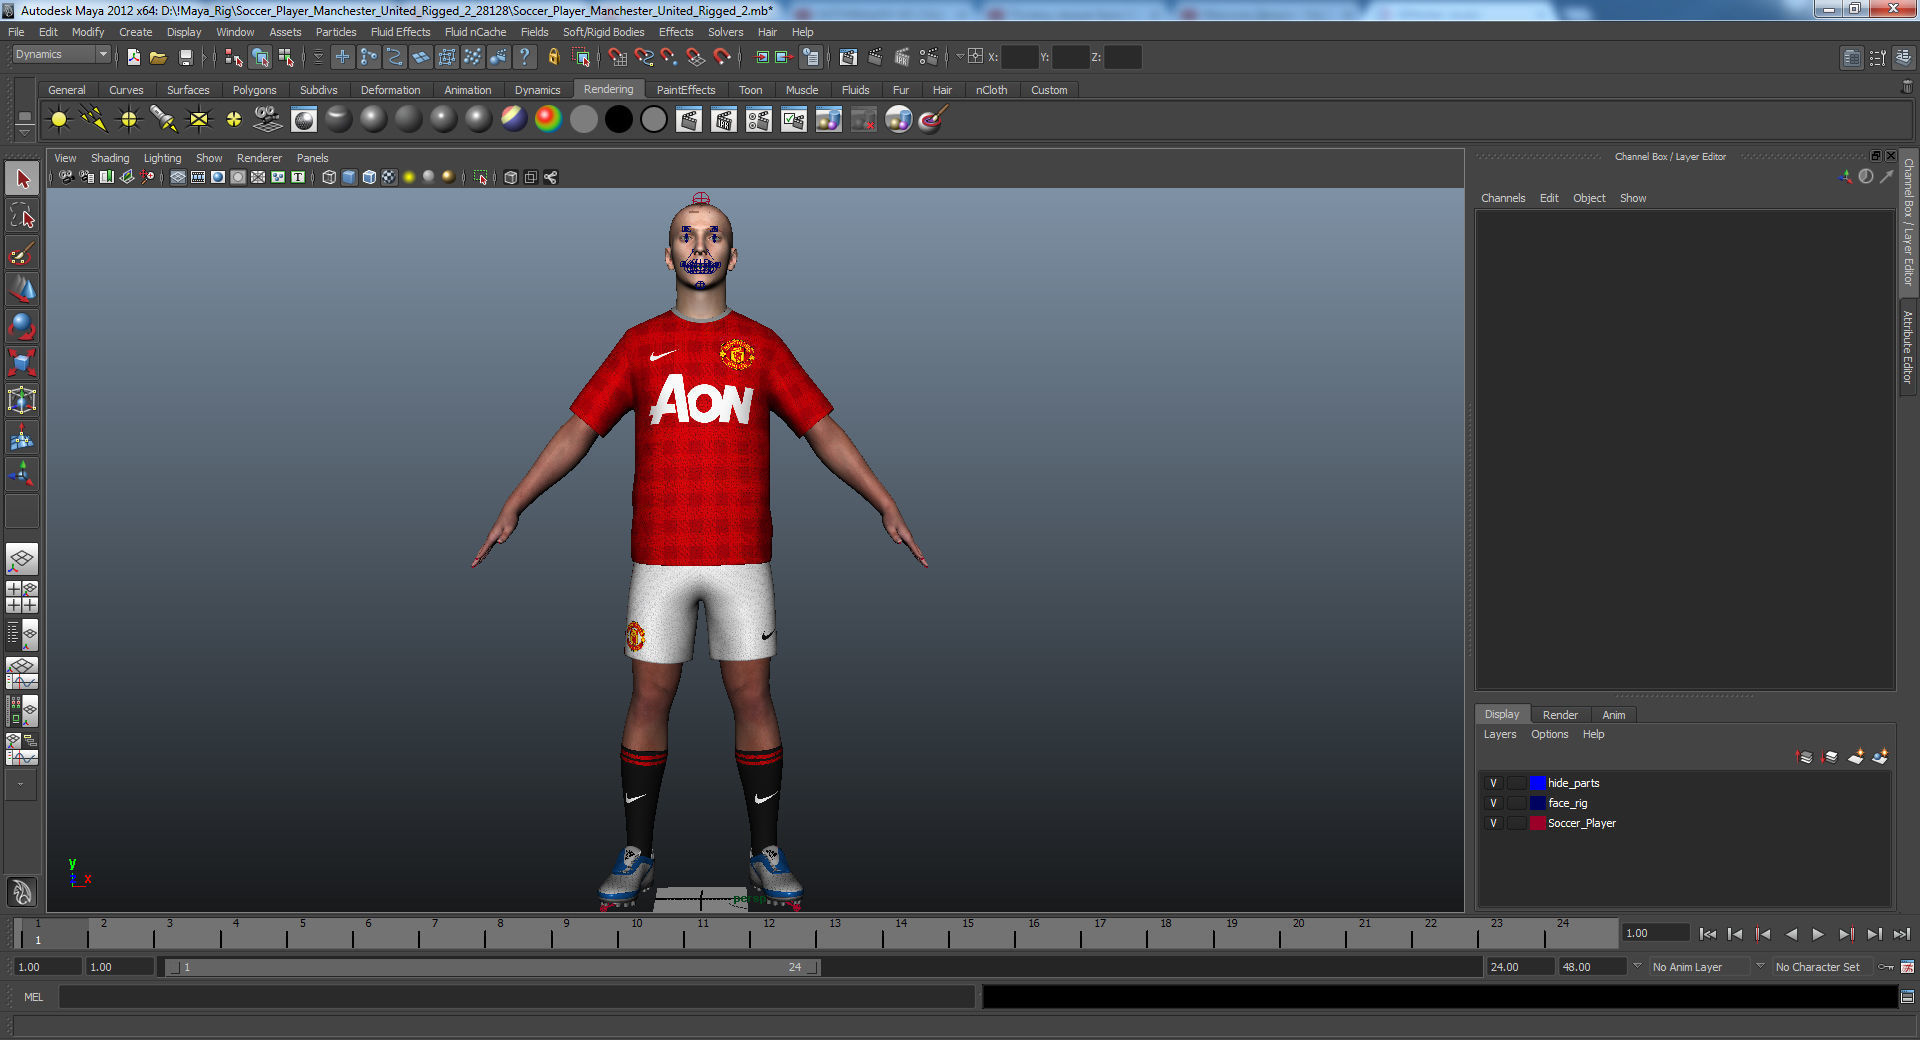Create layer from selected objects icon

[1880, 757]
